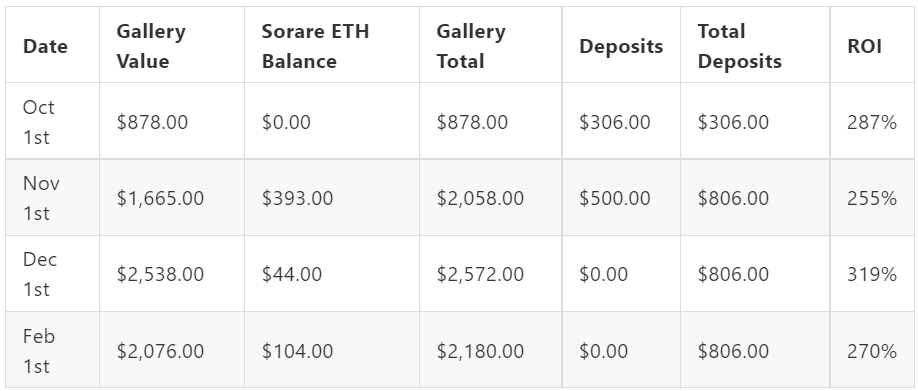Click the Sorare ETH Balance header
The width and height of the screenshot is (918, 391).
click(332, 45)
